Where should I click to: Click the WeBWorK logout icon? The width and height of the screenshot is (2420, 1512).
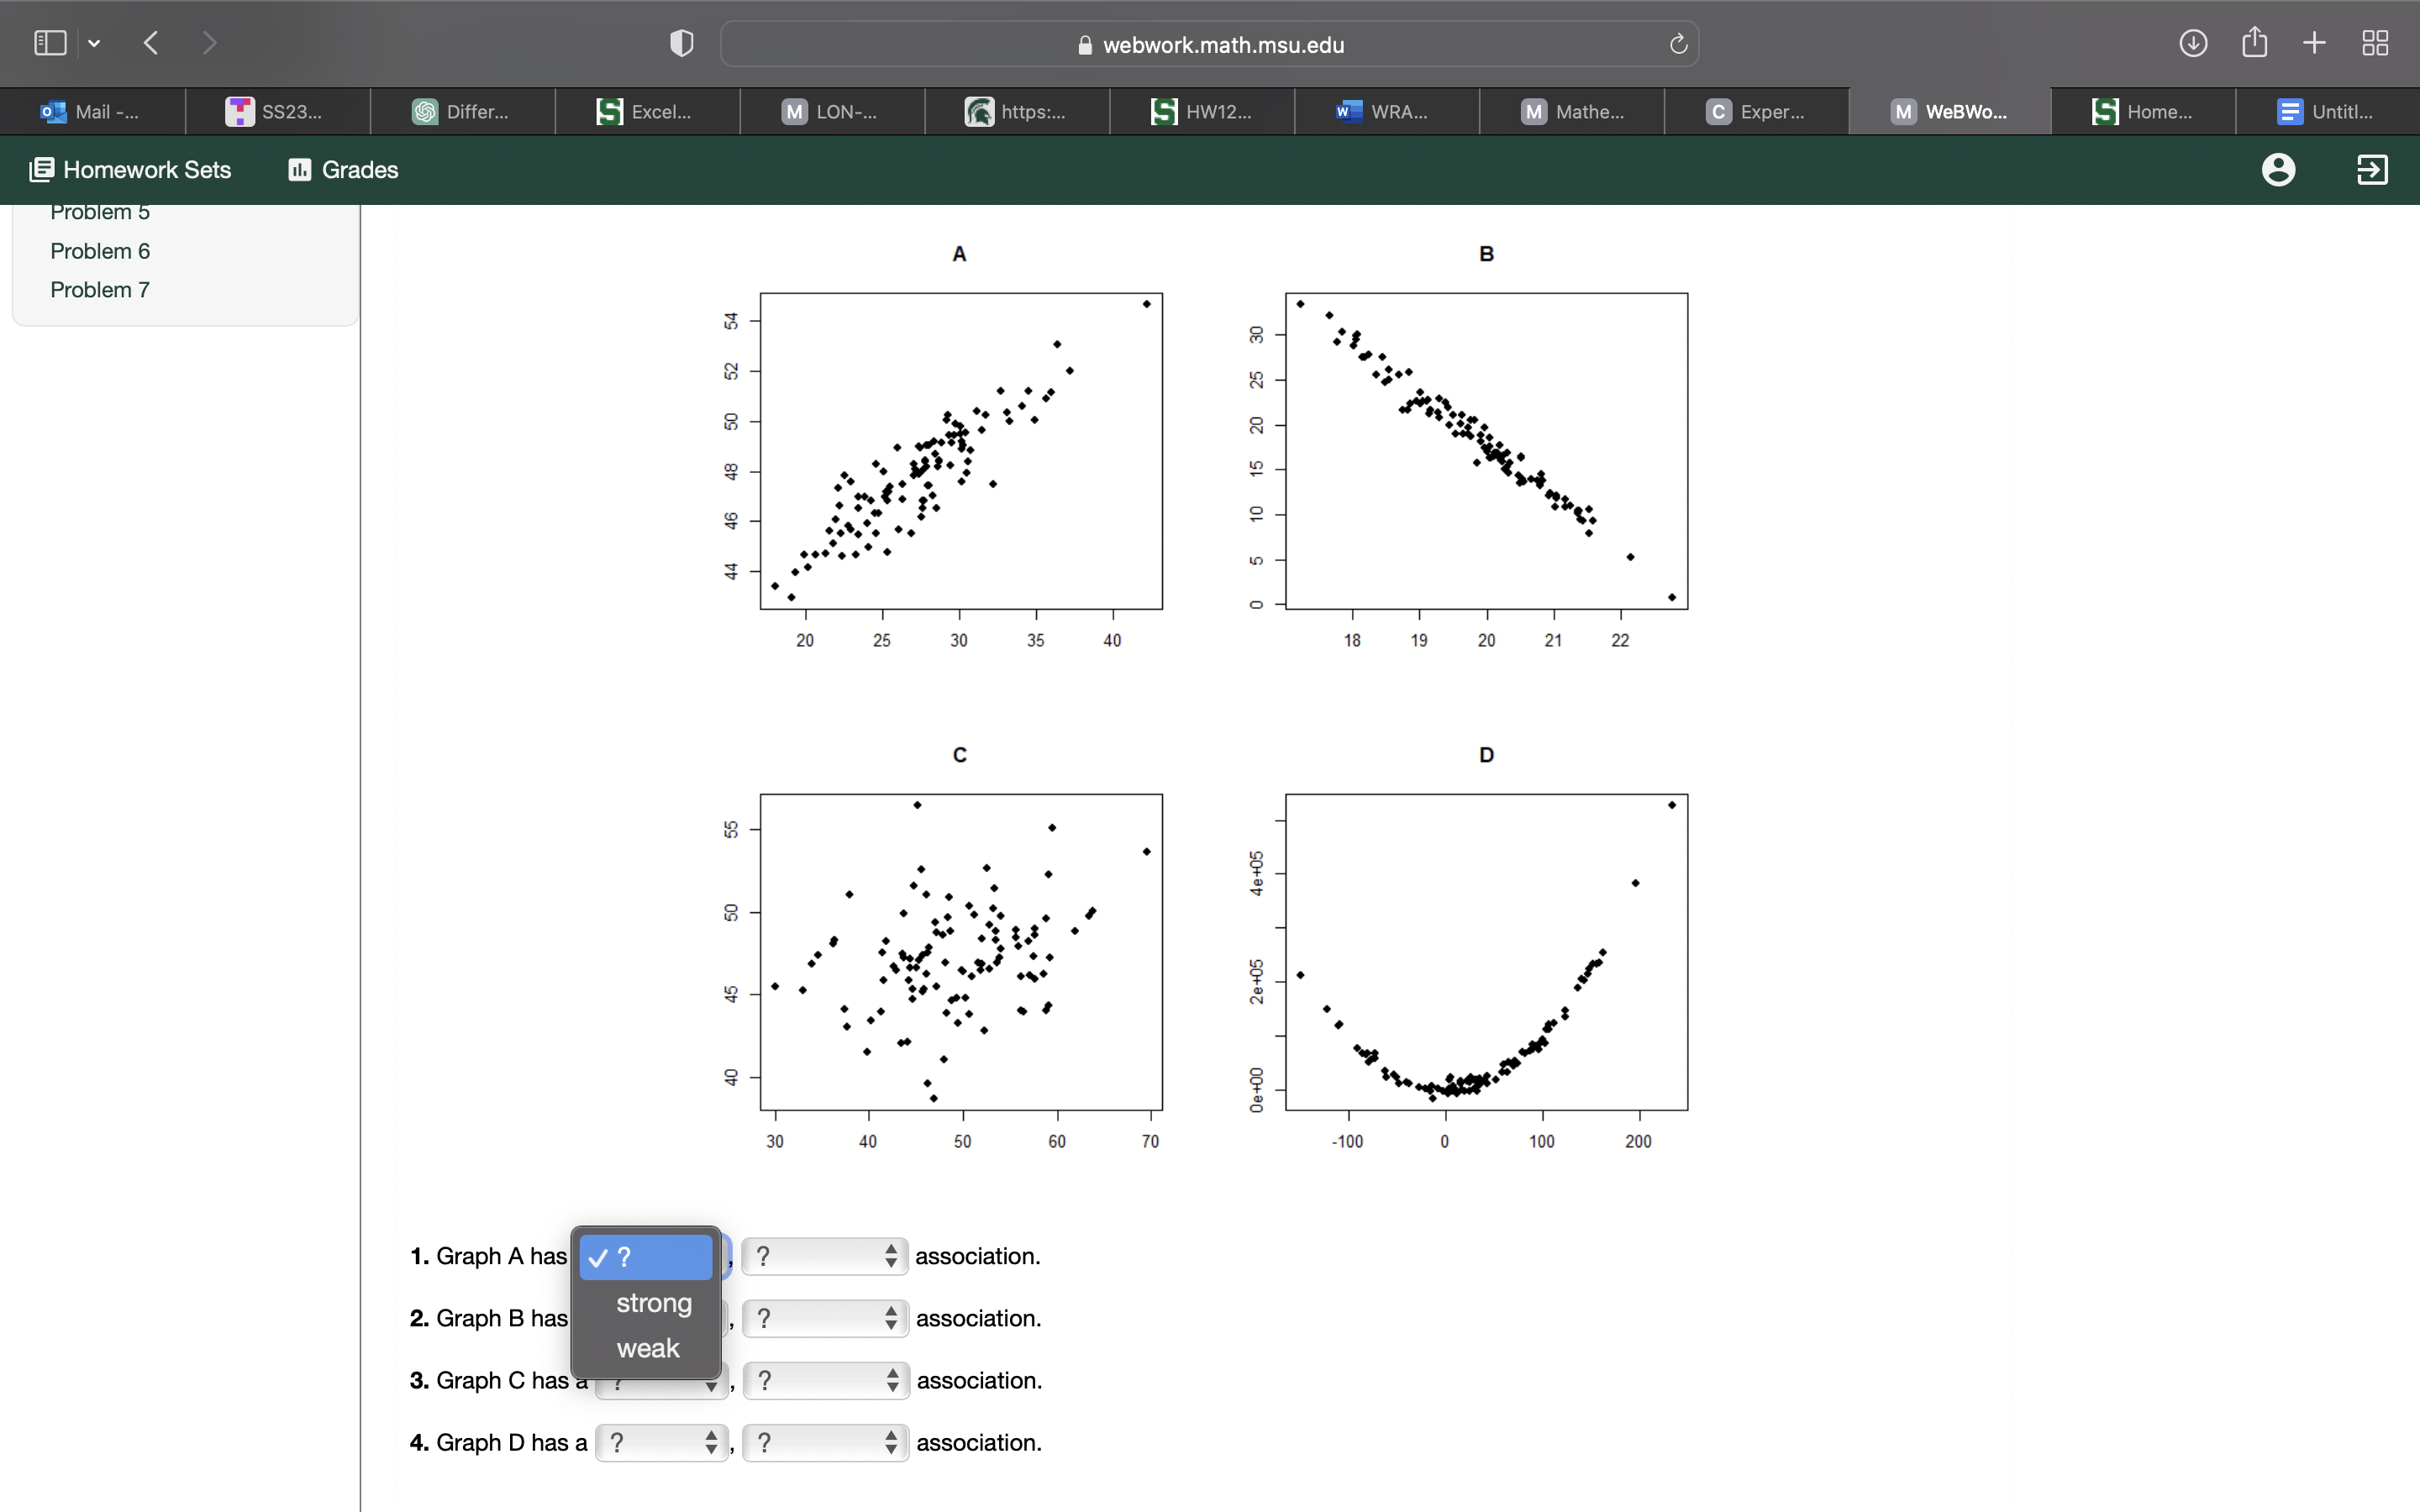click(x=2372, y=170)
